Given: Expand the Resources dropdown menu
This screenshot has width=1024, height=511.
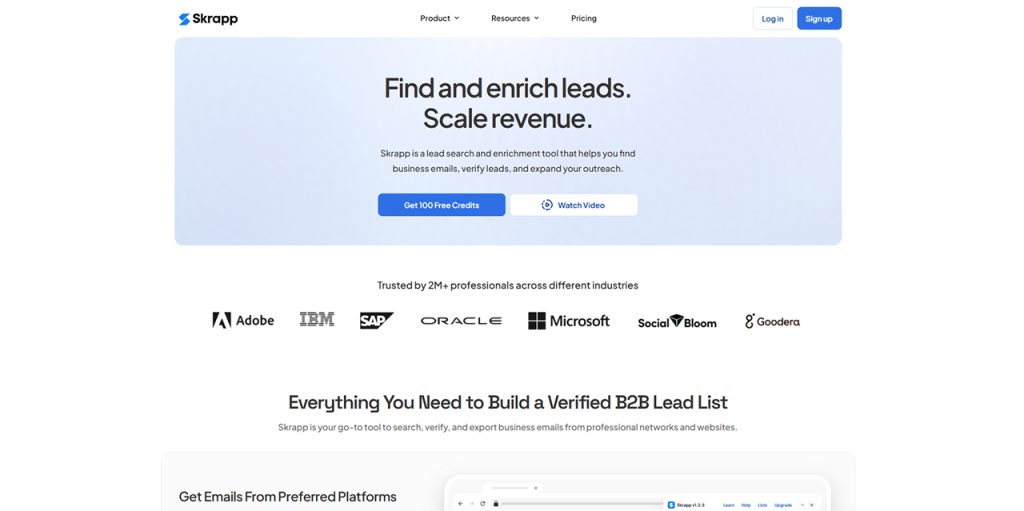Looking at the screenshot, I should coord(514,18).
